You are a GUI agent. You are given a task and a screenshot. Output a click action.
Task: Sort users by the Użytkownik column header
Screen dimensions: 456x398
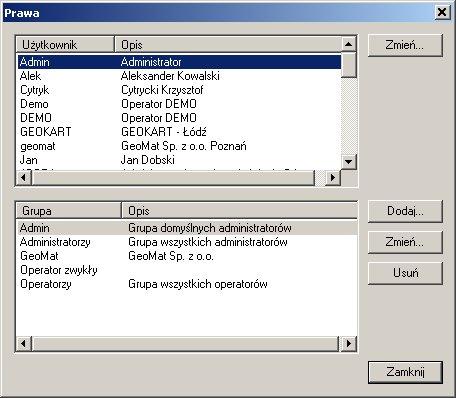pyautogui.click(x=65, y=45)
